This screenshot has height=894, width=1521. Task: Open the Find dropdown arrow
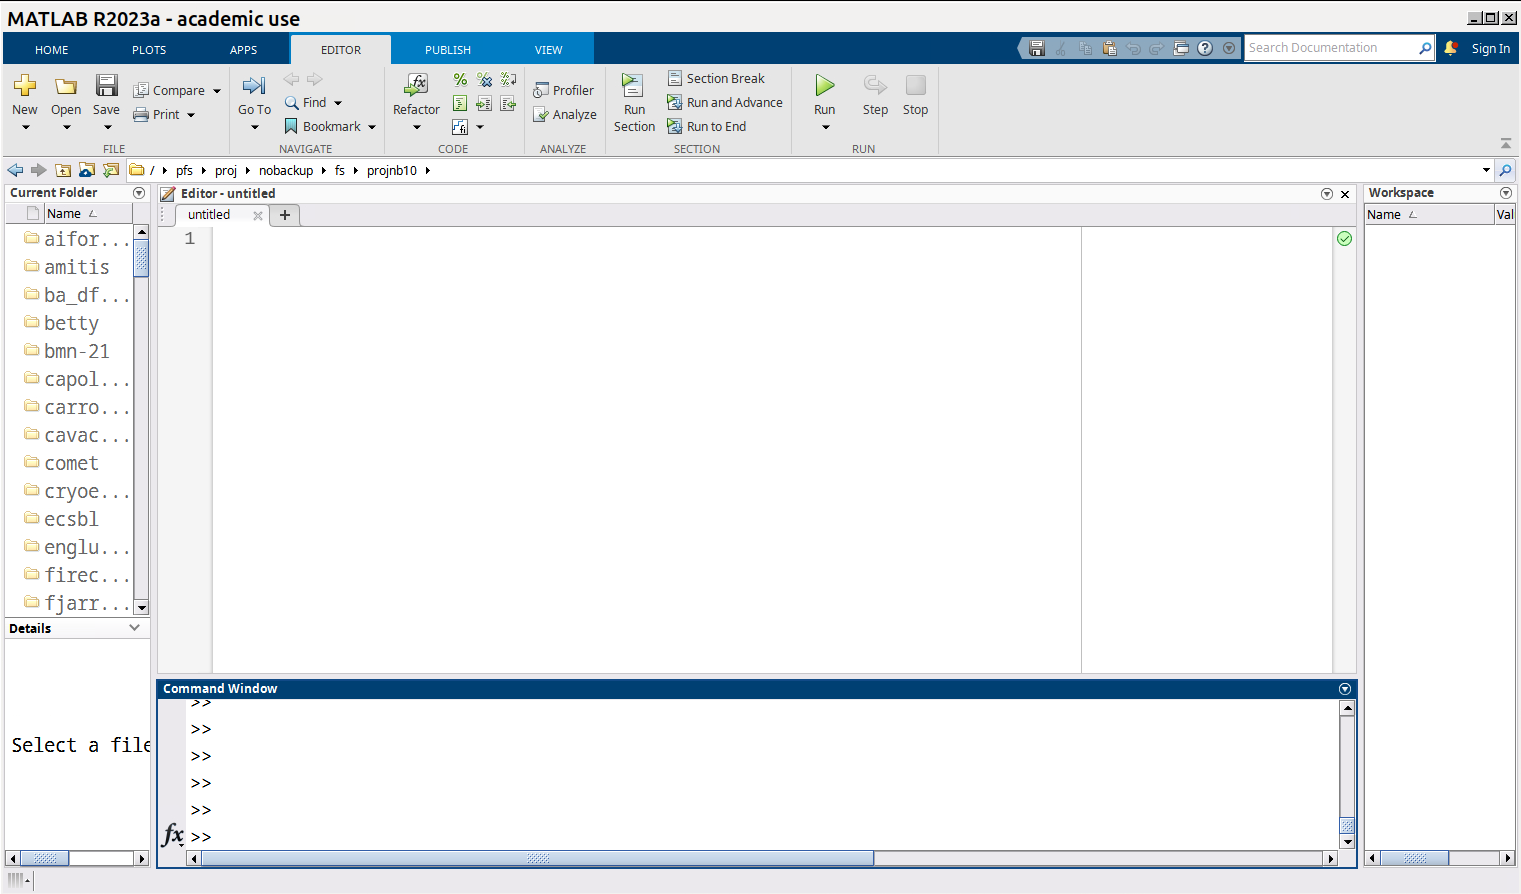(338, 103)
